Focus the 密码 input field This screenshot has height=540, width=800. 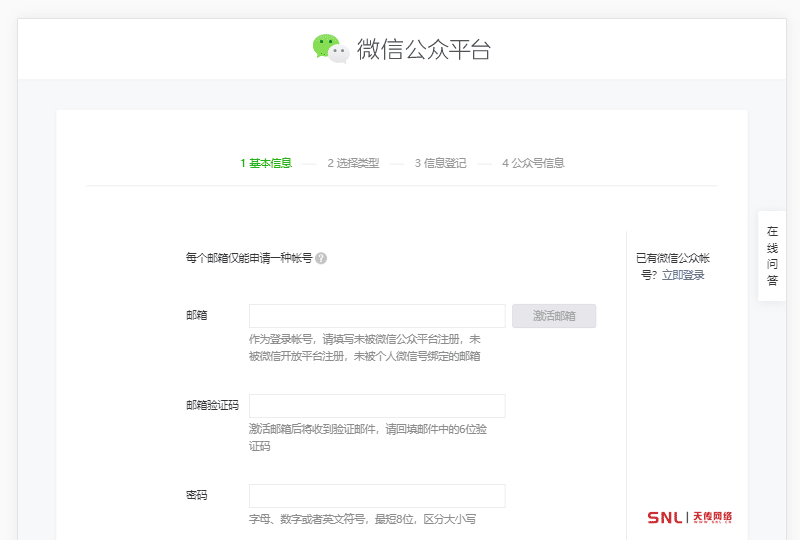pos(377,496)
